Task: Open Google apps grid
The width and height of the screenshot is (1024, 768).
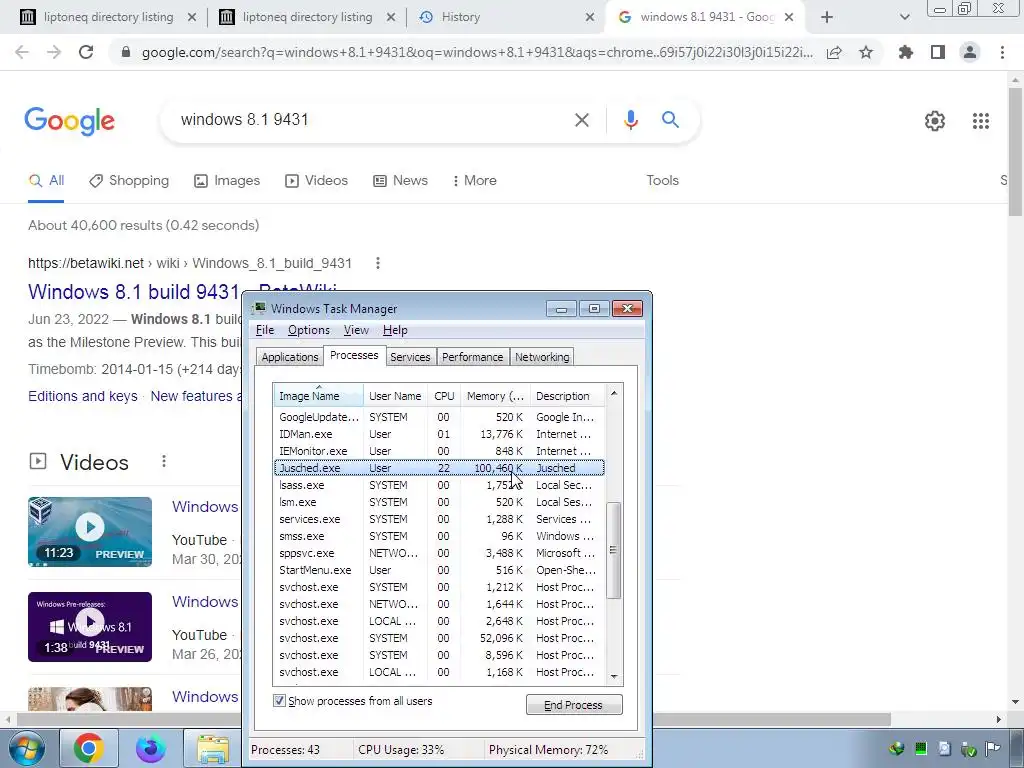Action: [981, 121]
